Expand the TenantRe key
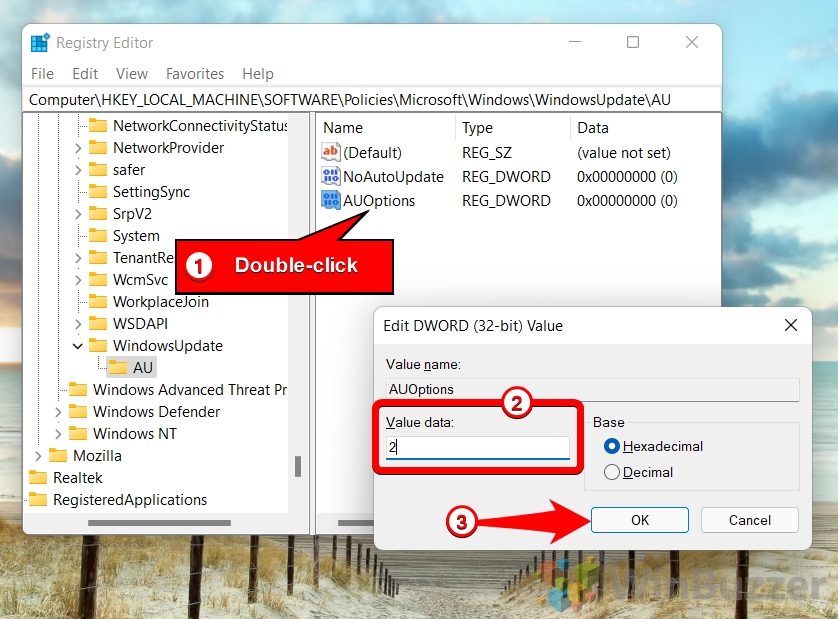Image resolution: width=838 pixels, height=619 pixels. click(x=78, y=258)
